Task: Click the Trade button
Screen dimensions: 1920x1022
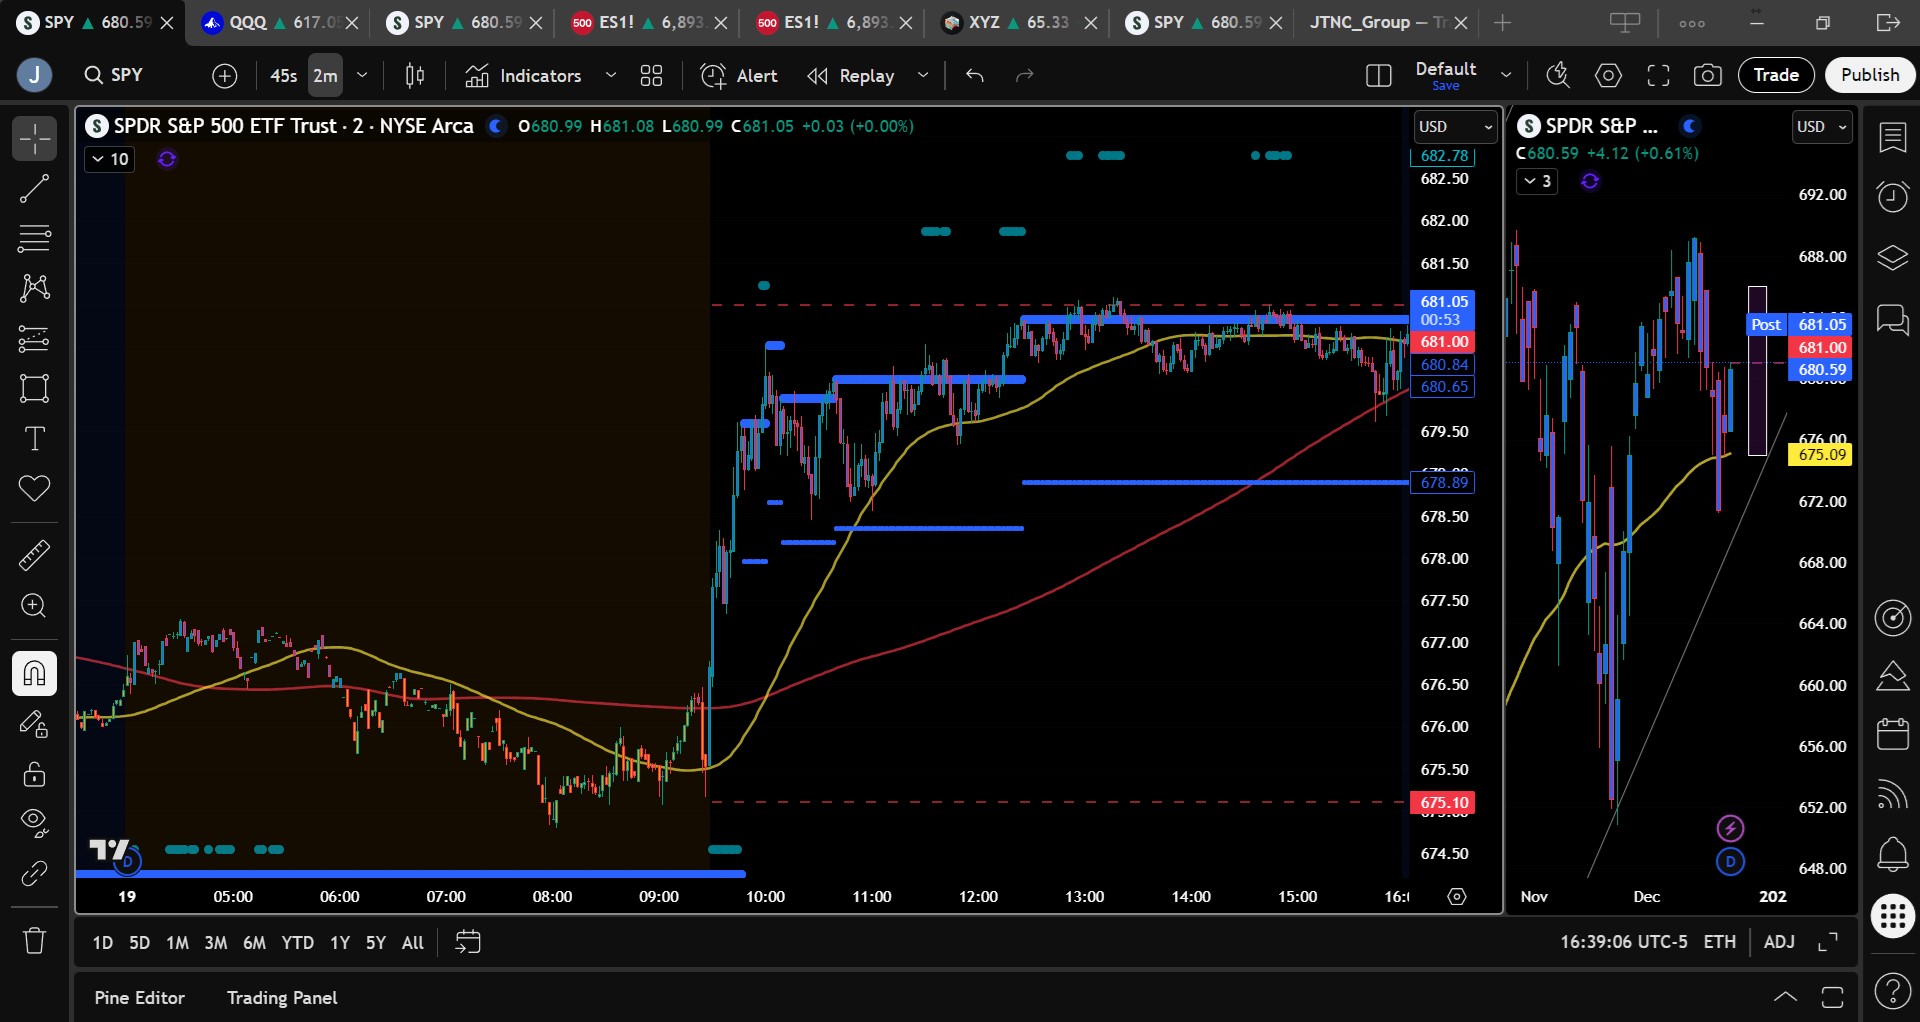Action: coord(1776,75)
